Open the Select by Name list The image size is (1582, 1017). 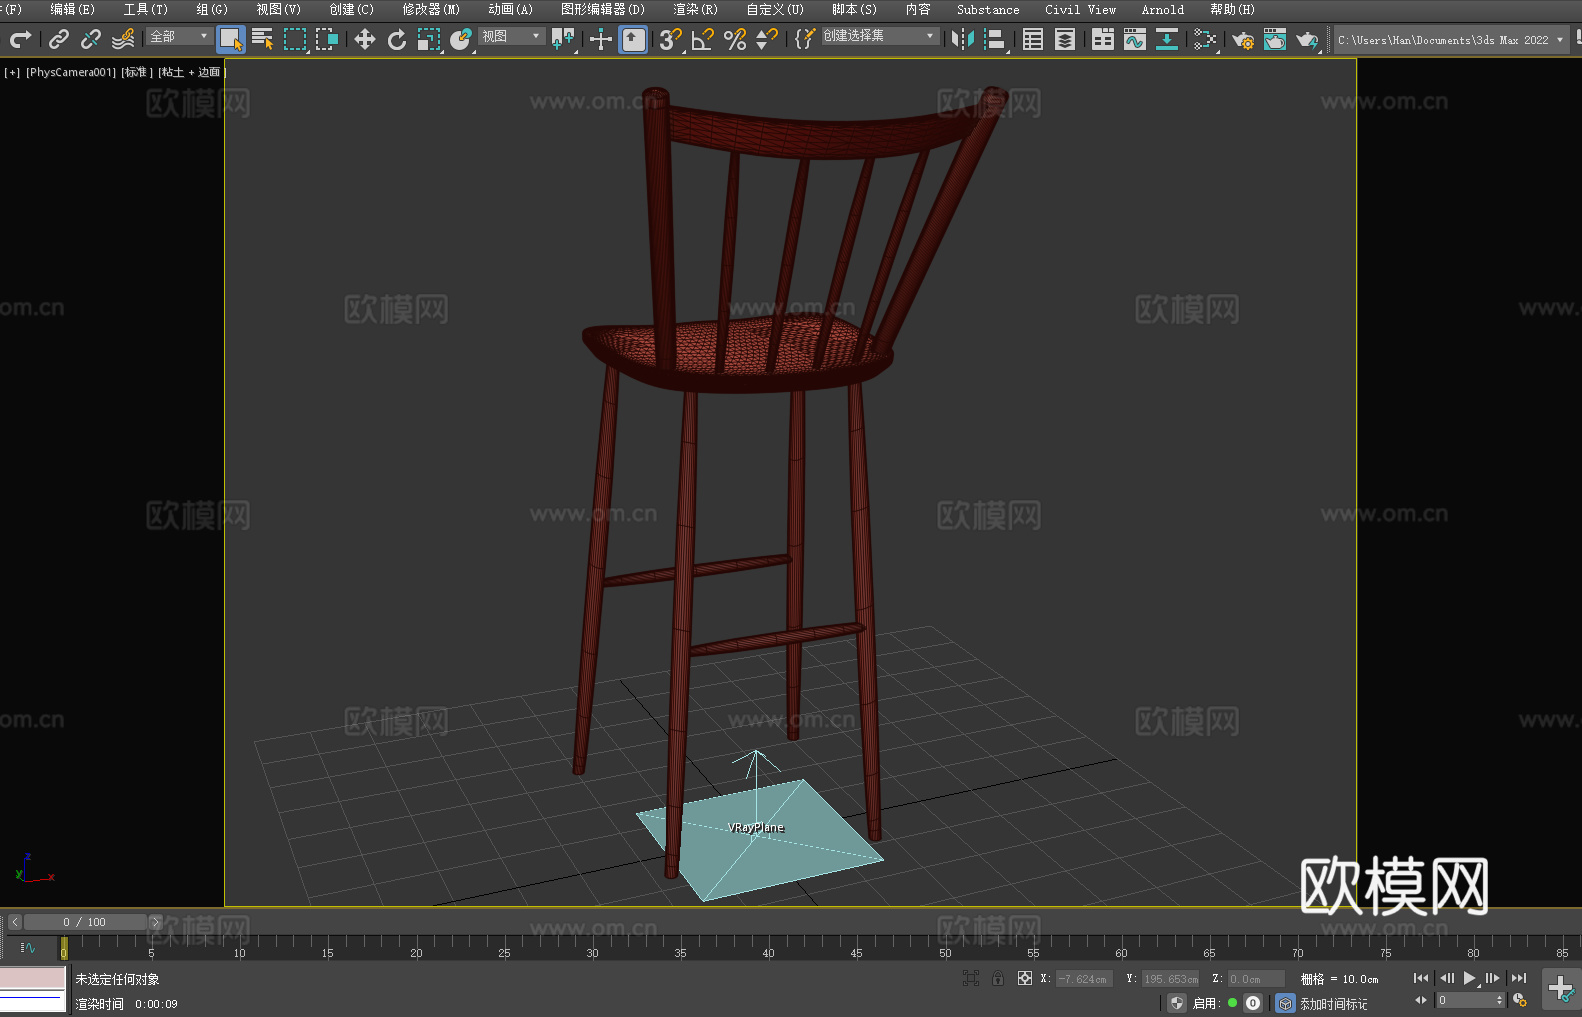(x=263, y=39)
